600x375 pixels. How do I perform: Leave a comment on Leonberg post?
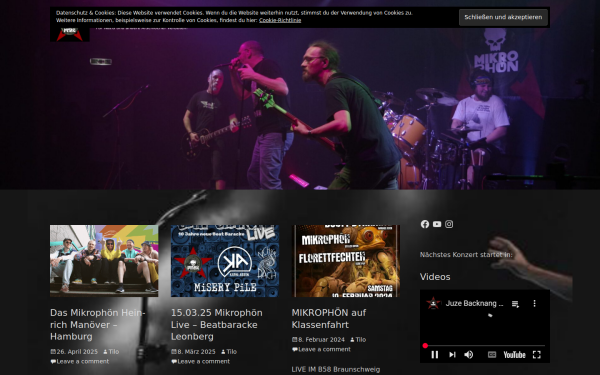(x=204, y=362)
